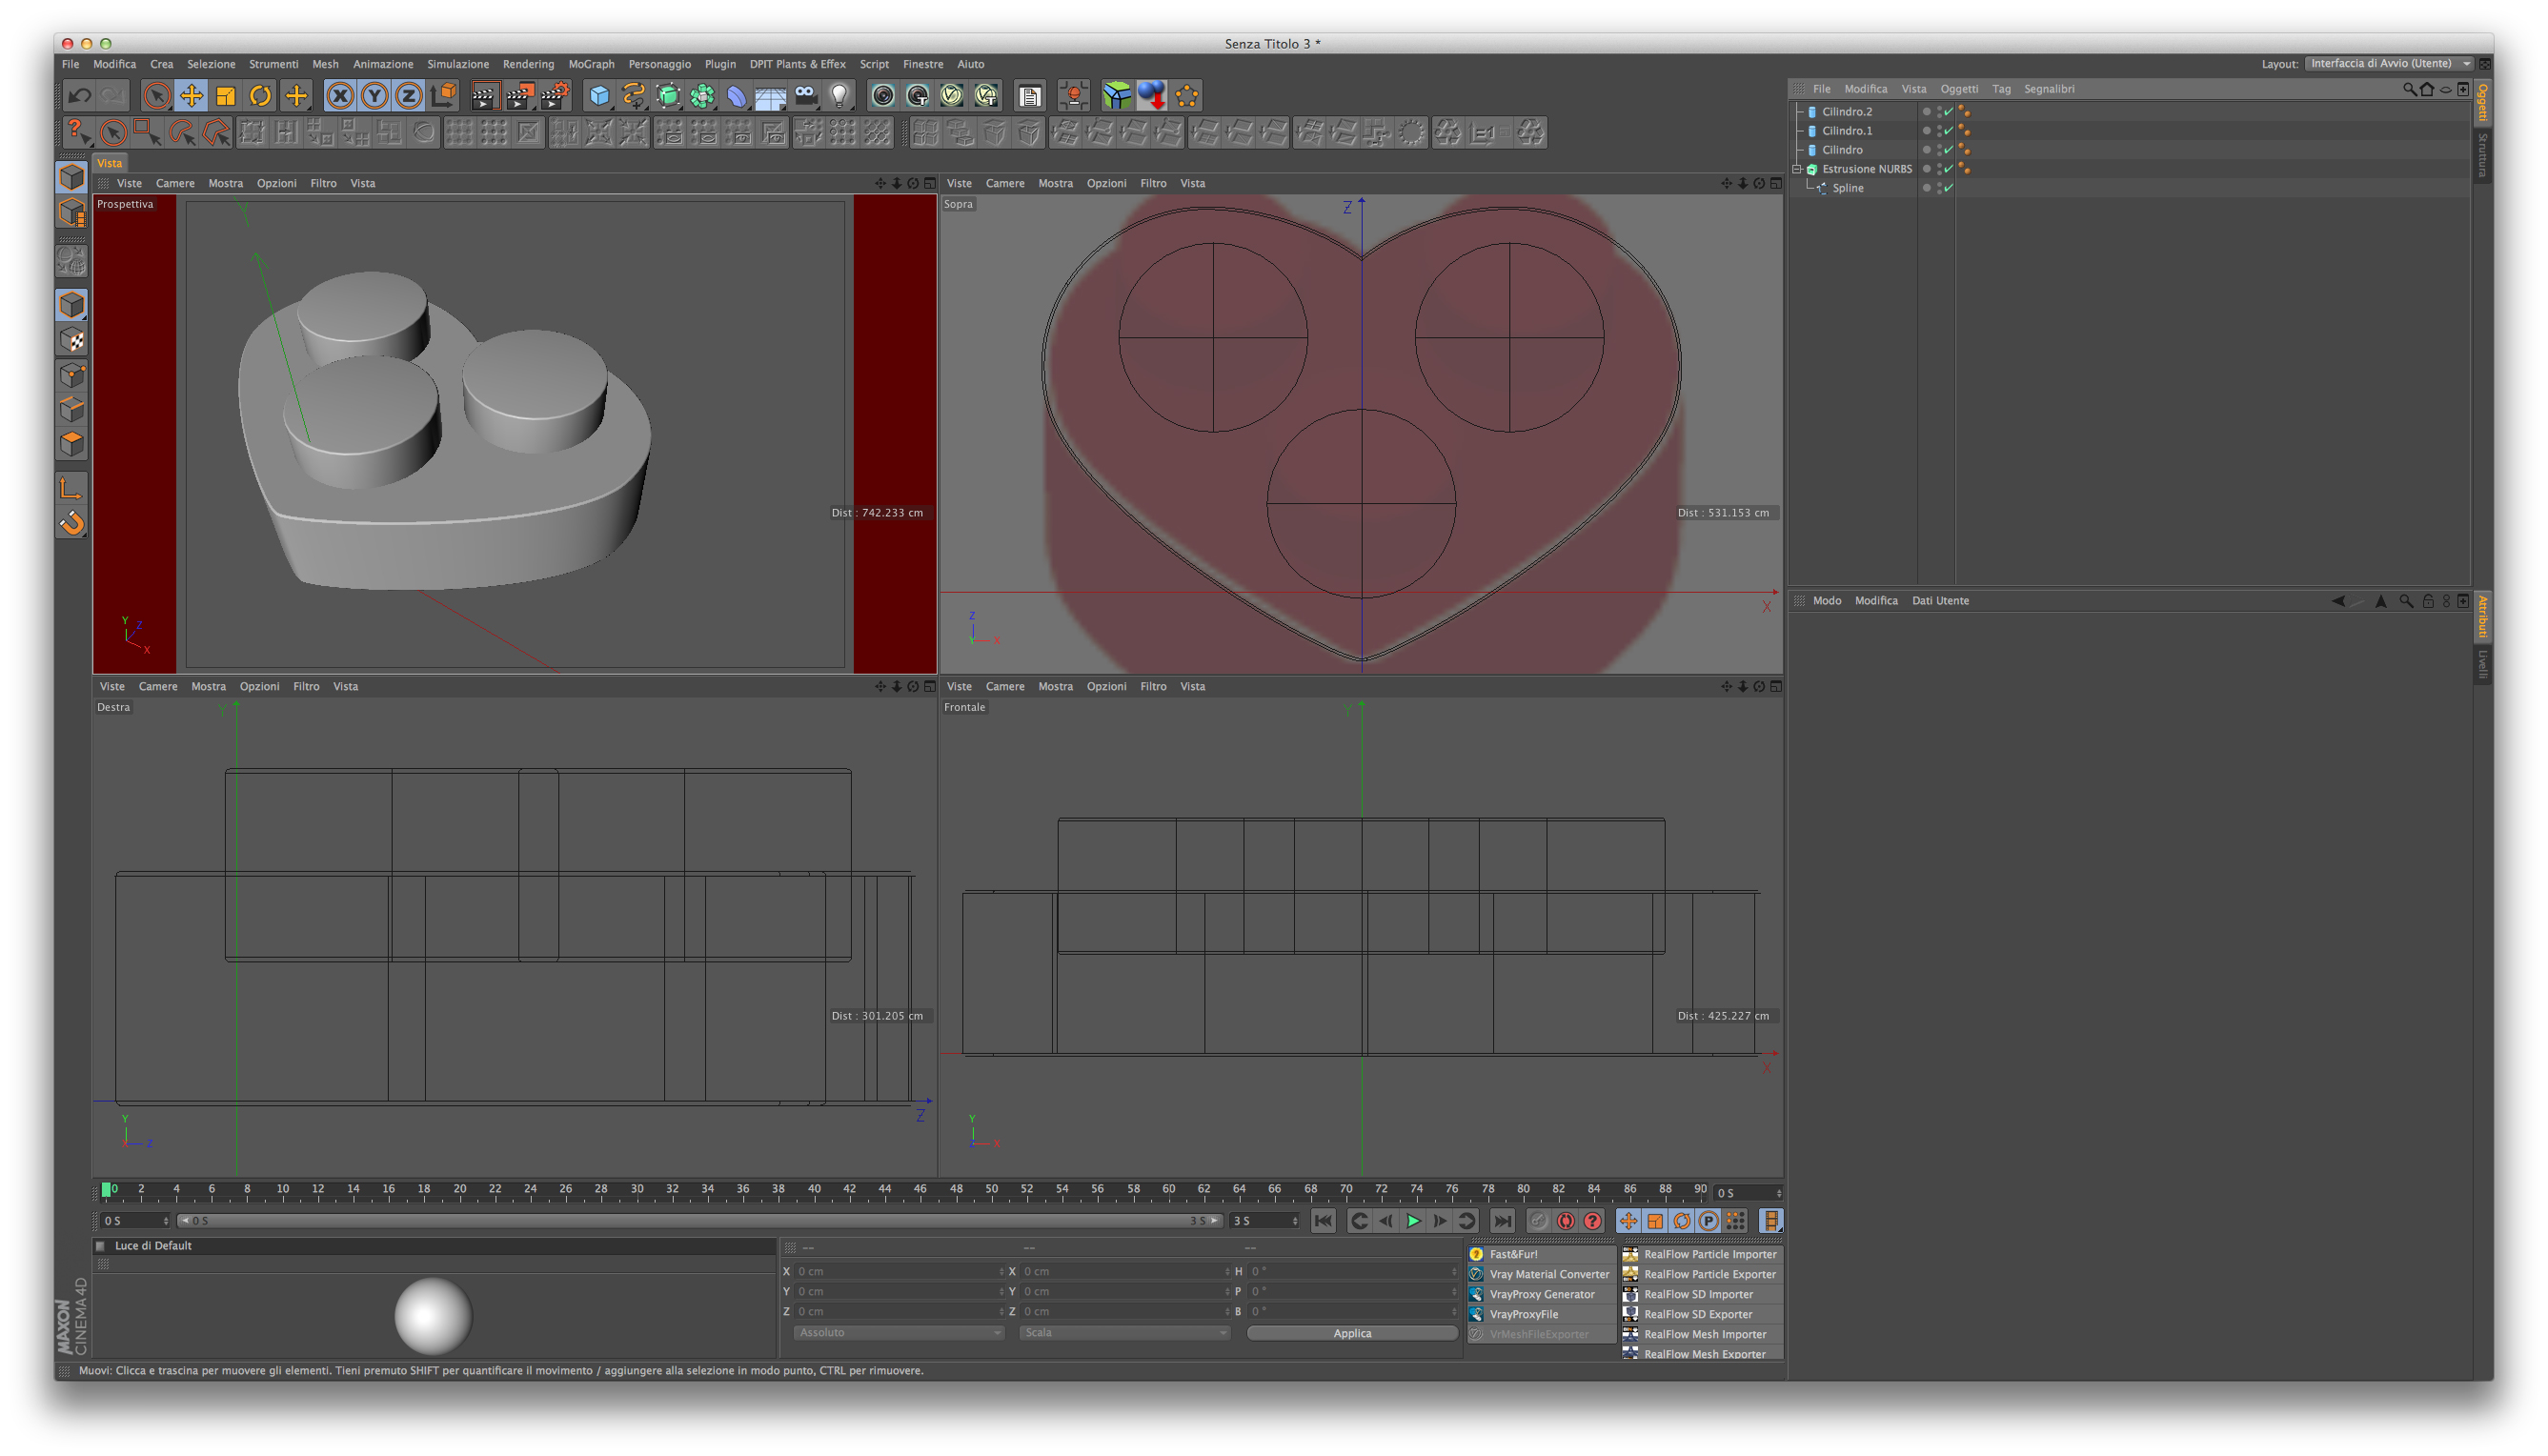Add a Cube primitive object
This screenshot has width=2548, height=1456.
coord(599,96)
